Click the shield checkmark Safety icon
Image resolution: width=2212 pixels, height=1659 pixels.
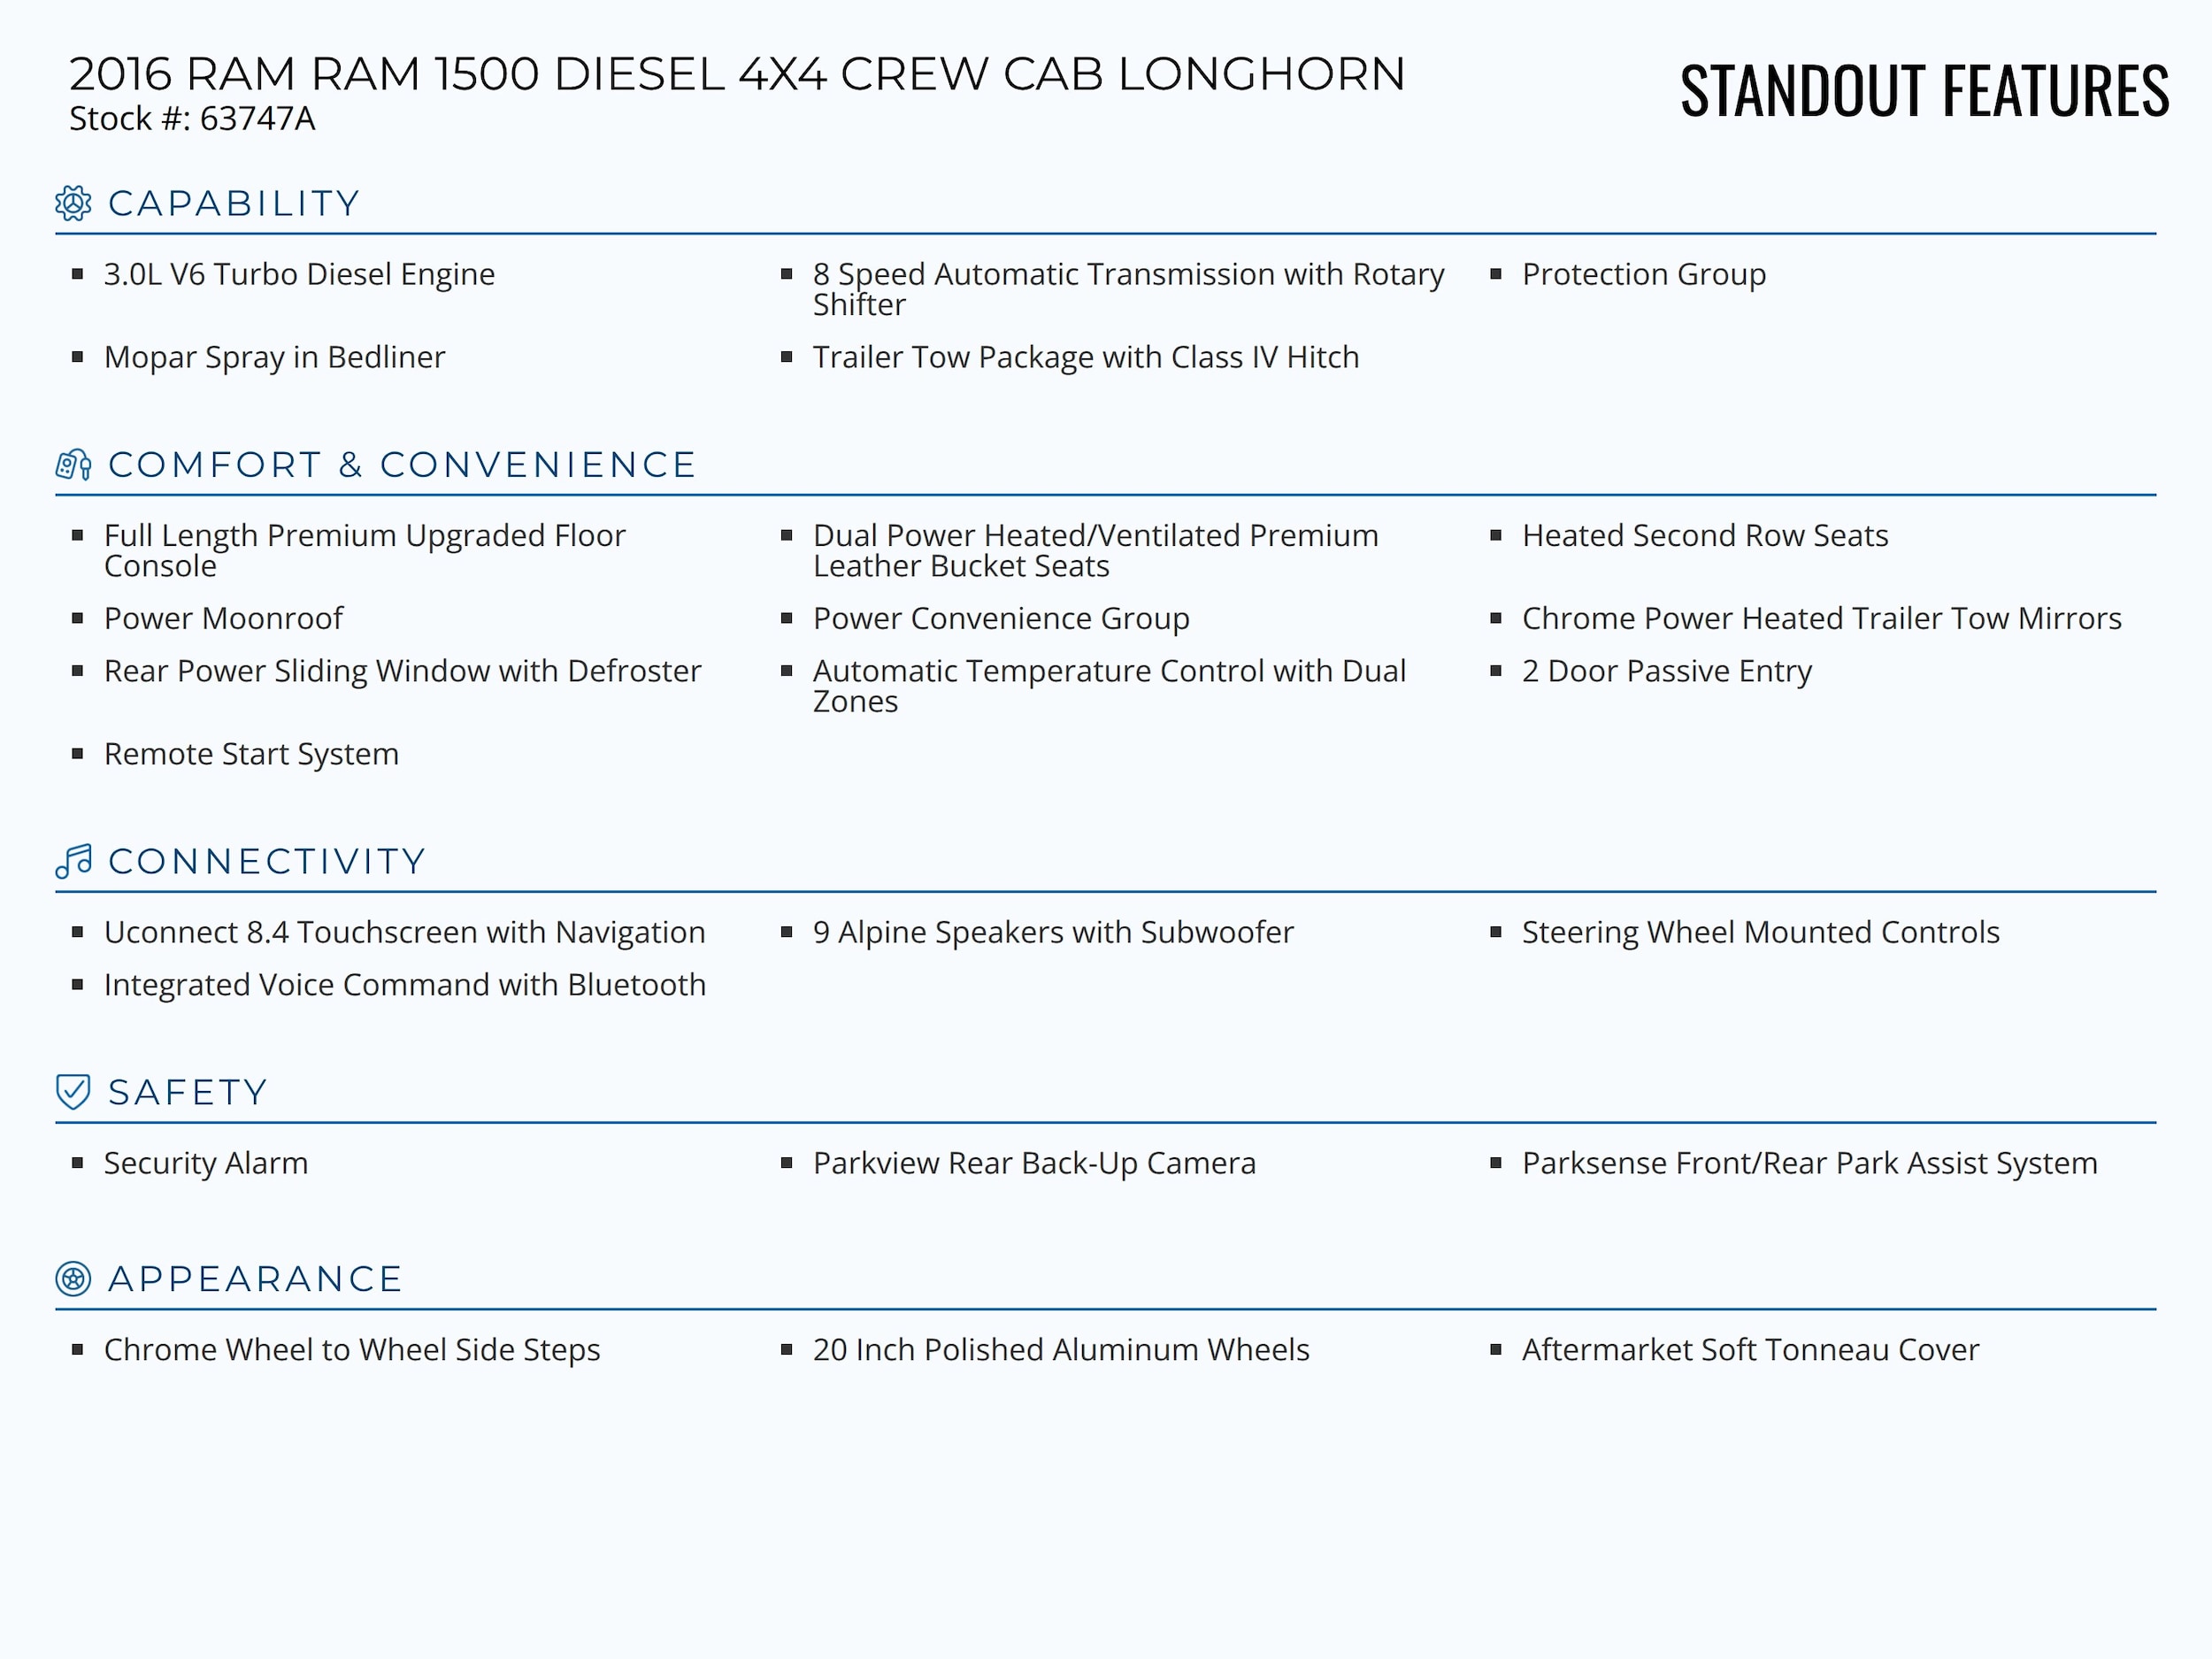pyautogui.click(x=73, y=1092)
